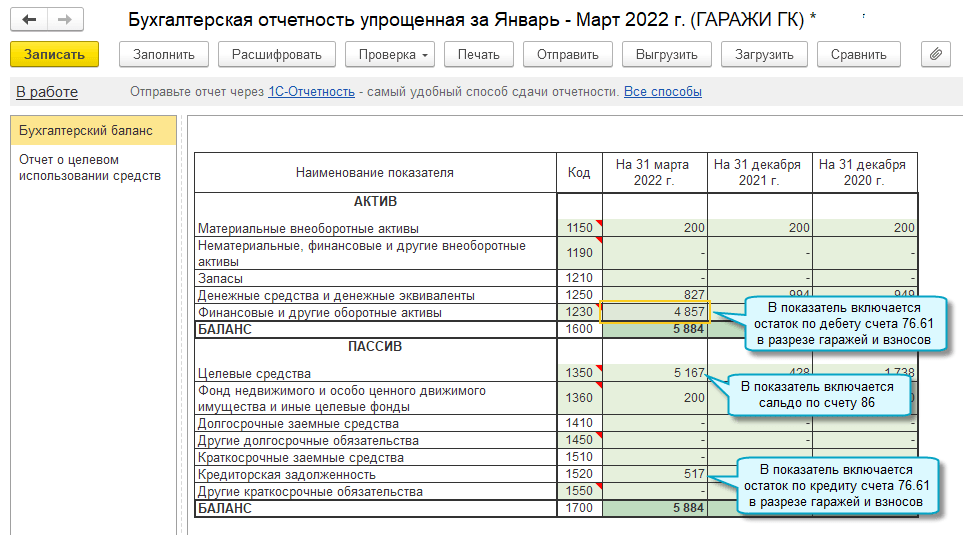The width and height of the screenshot is (963, 535).
Task: Click the Печать button
Action: 478,55
